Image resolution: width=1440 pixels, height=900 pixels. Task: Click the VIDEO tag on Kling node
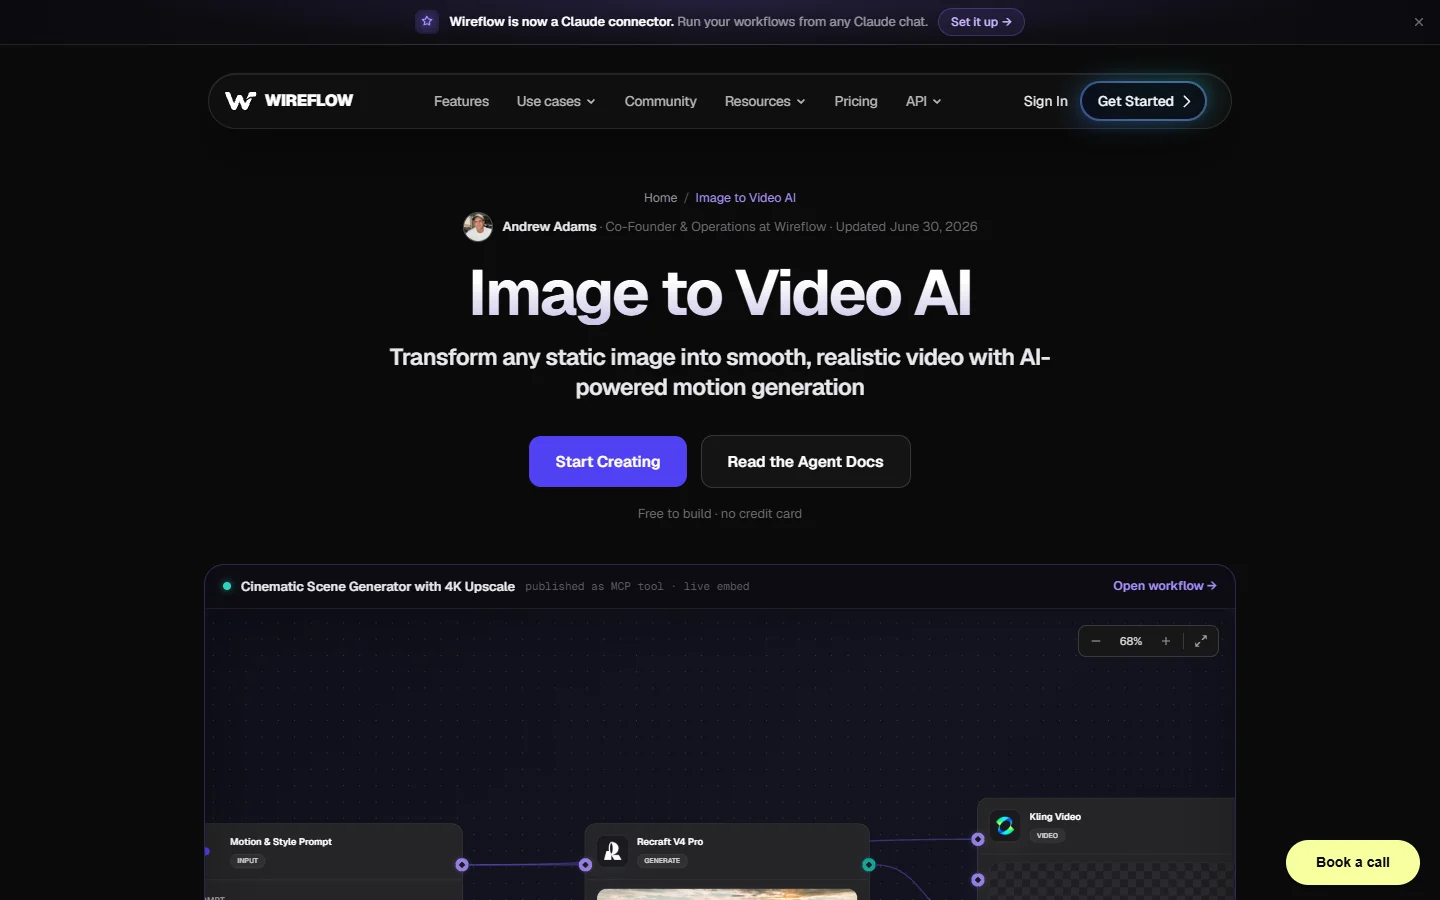tap(1047, 836)
